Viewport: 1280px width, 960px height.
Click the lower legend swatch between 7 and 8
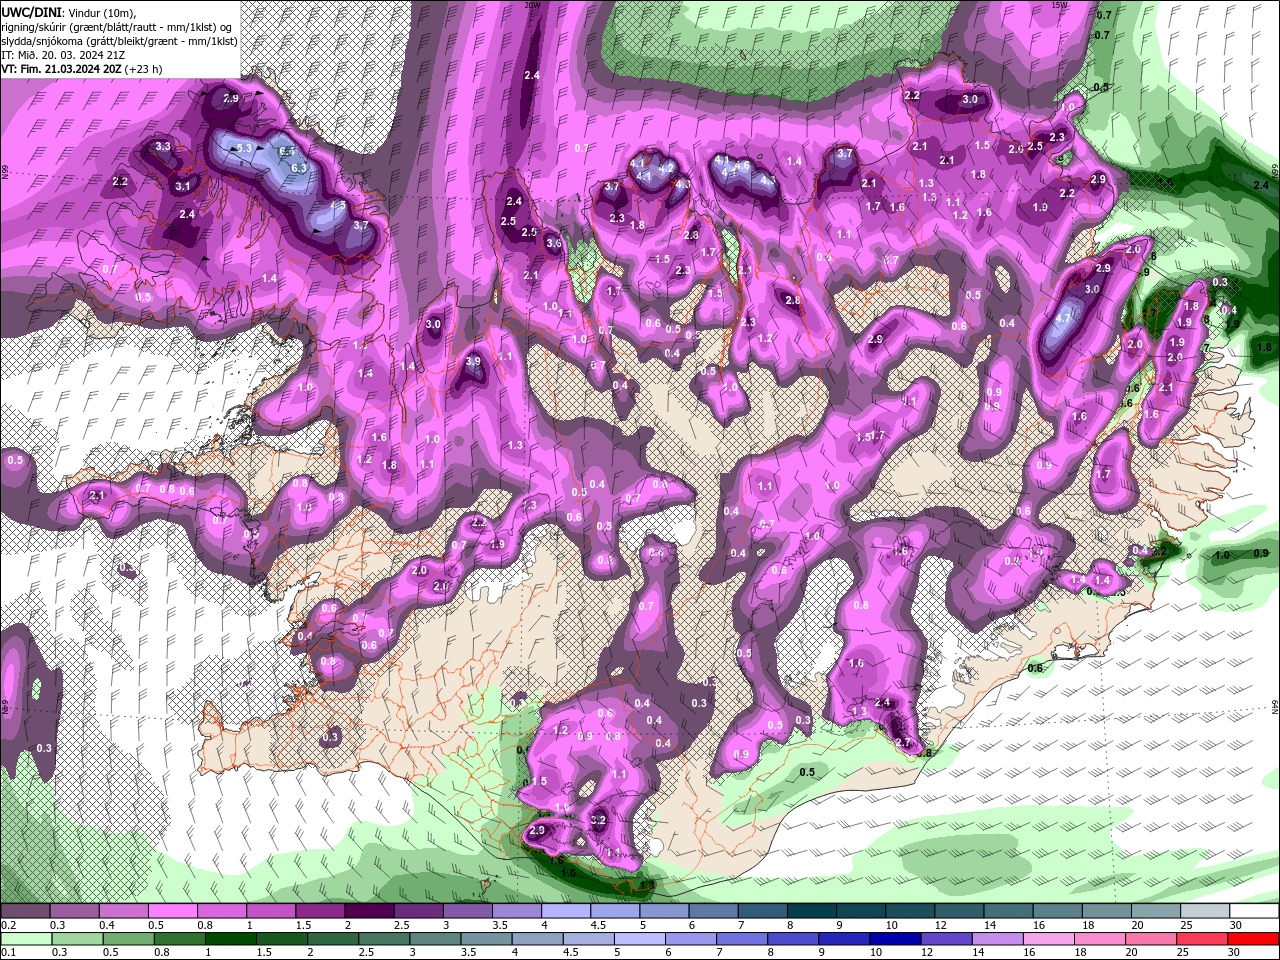pos(741,938)
